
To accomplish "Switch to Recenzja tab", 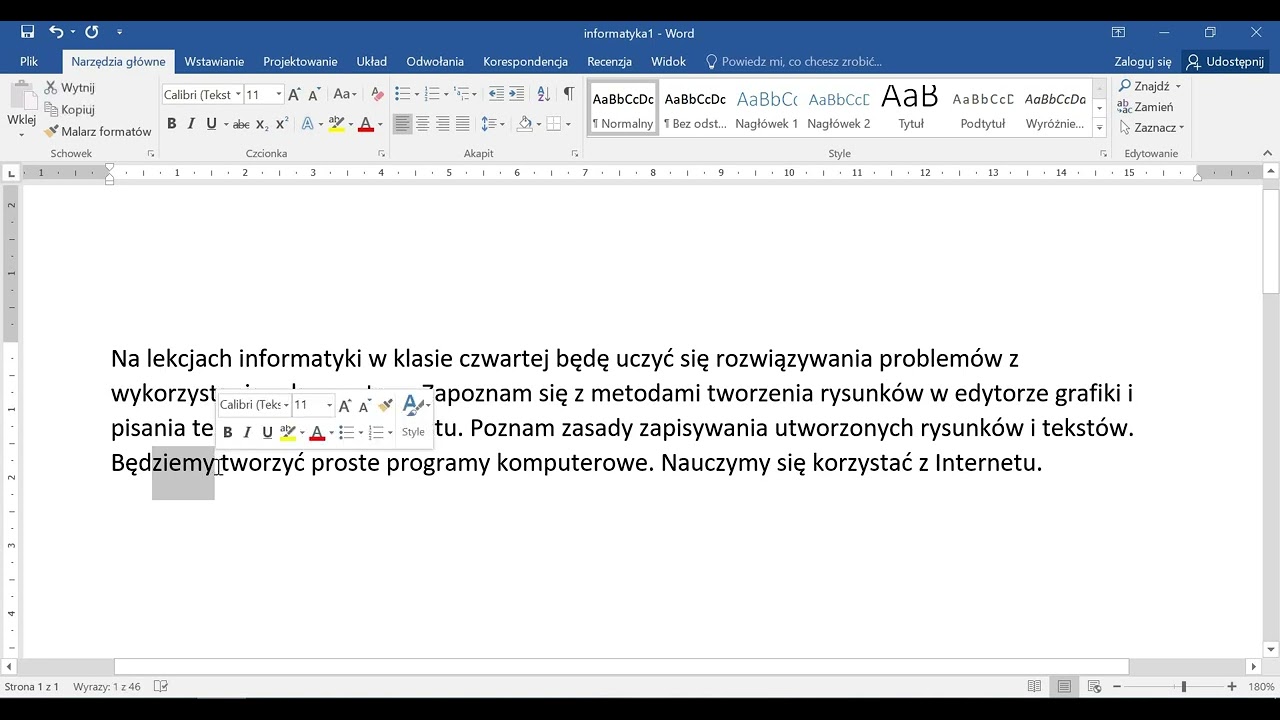I will [x=609, y=62].
